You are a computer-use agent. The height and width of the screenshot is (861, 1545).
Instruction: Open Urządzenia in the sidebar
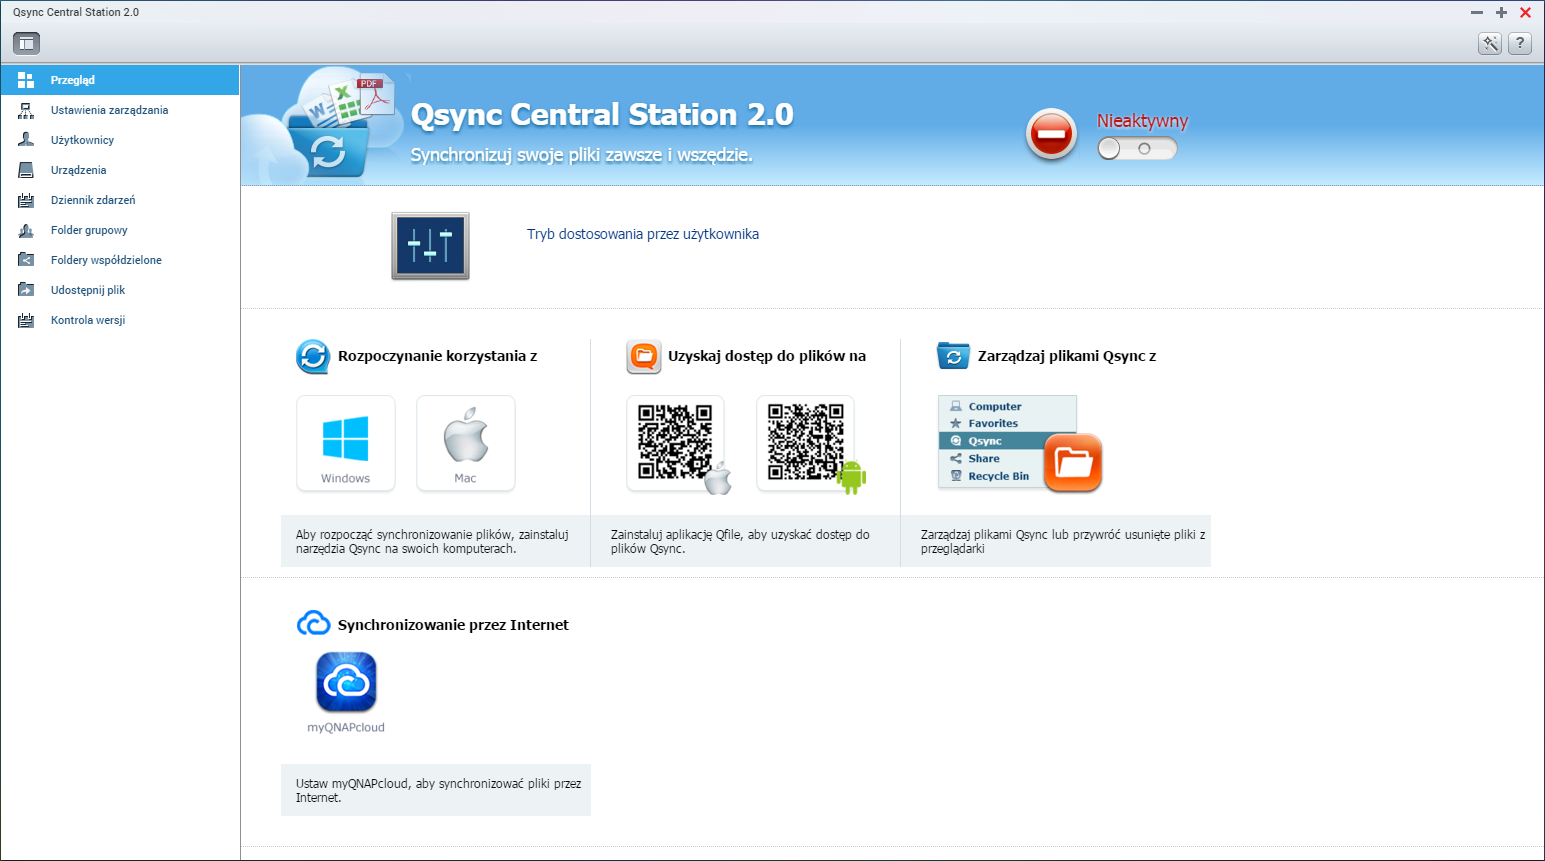click(120, 170)
